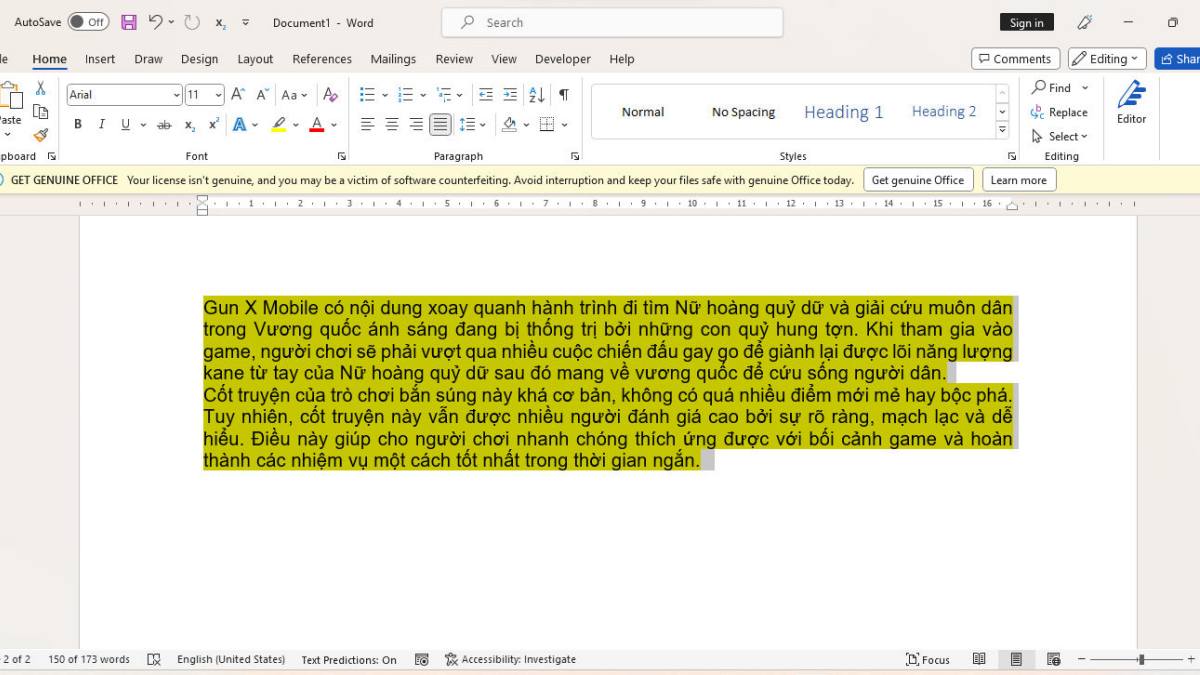
Task: Toggle justify alignment
Action: pyautogui.click(x=440, y=125)
